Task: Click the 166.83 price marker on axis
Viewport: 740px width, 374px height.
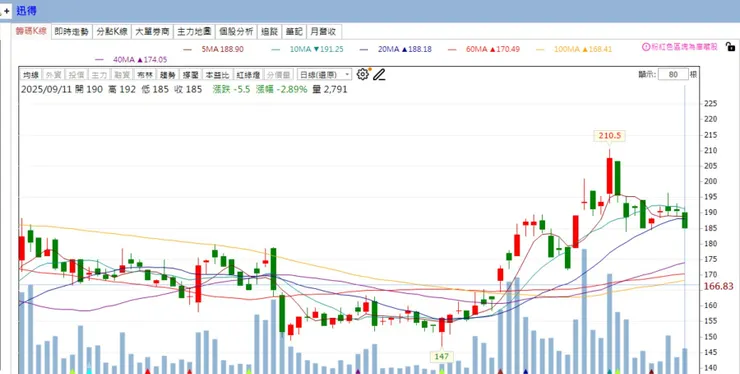Action: tap(719, 286)
